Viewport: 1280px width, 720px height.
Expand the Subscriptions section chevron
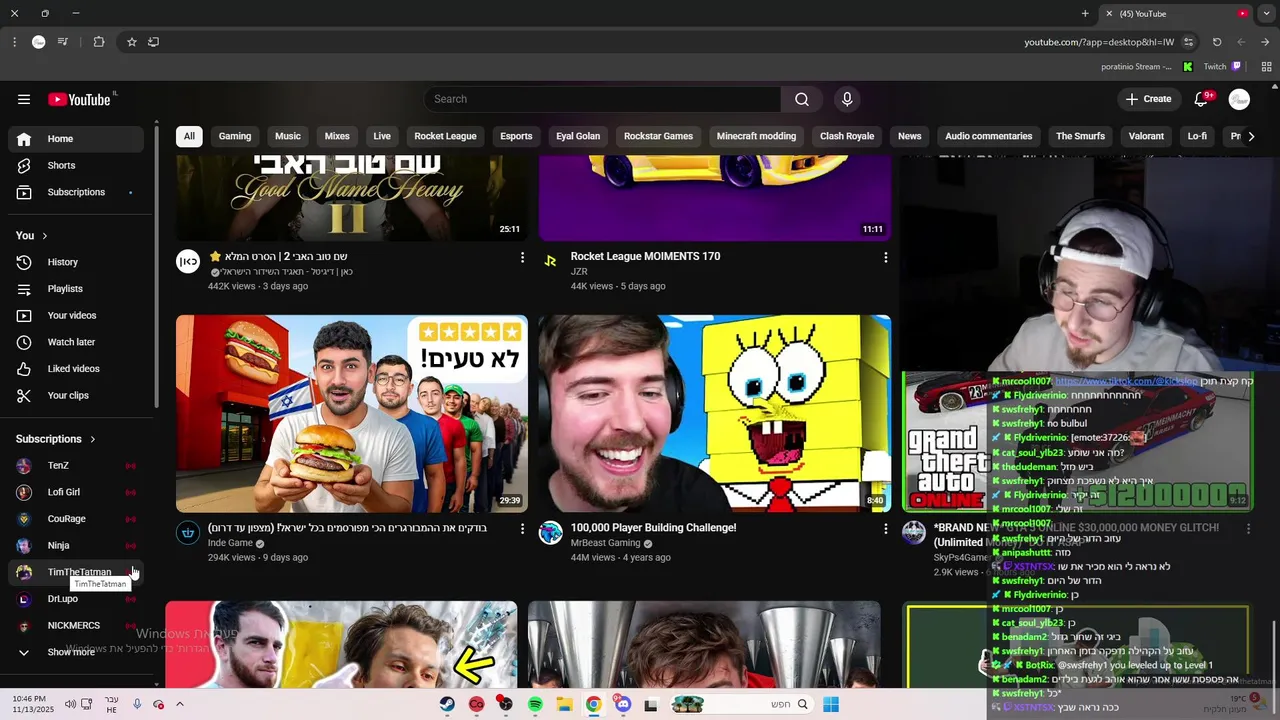93,439
